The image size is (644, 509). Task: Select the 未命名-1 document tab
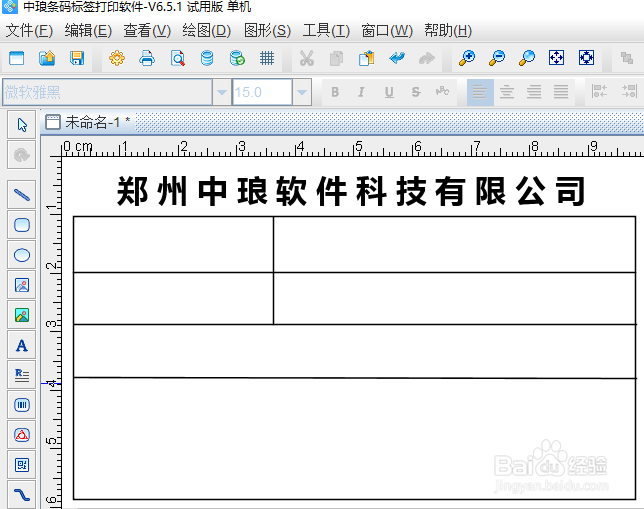88,122
